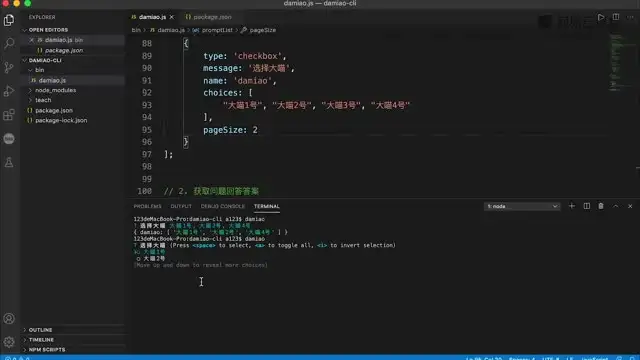Close damiao.js in Open Editors list

31,40
